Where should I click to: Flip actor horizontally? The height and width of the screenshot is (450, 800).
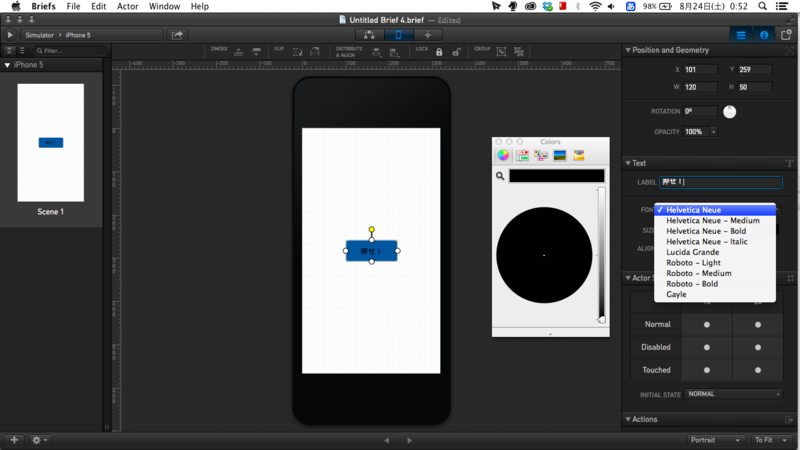[315, 52]
